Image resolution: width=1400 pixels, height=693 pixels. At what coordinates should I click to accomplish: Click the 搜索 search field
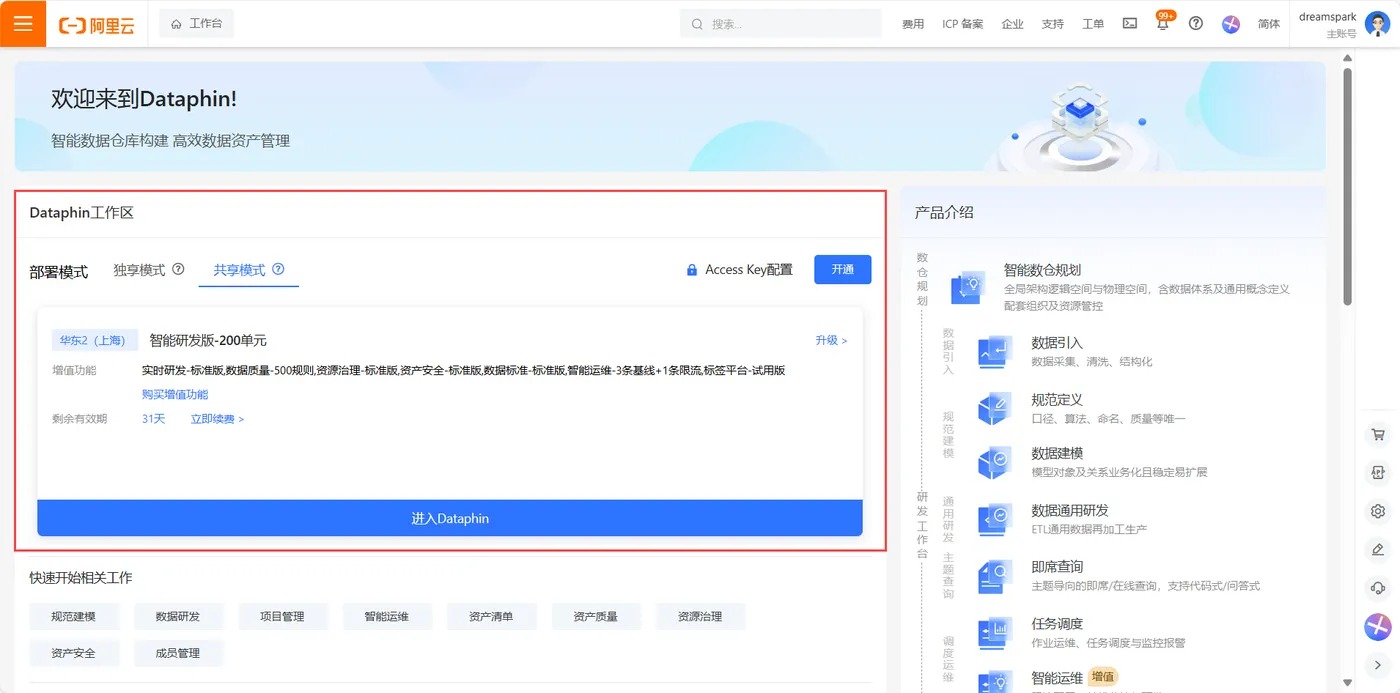pyautogui.click(x=781, y=24)
